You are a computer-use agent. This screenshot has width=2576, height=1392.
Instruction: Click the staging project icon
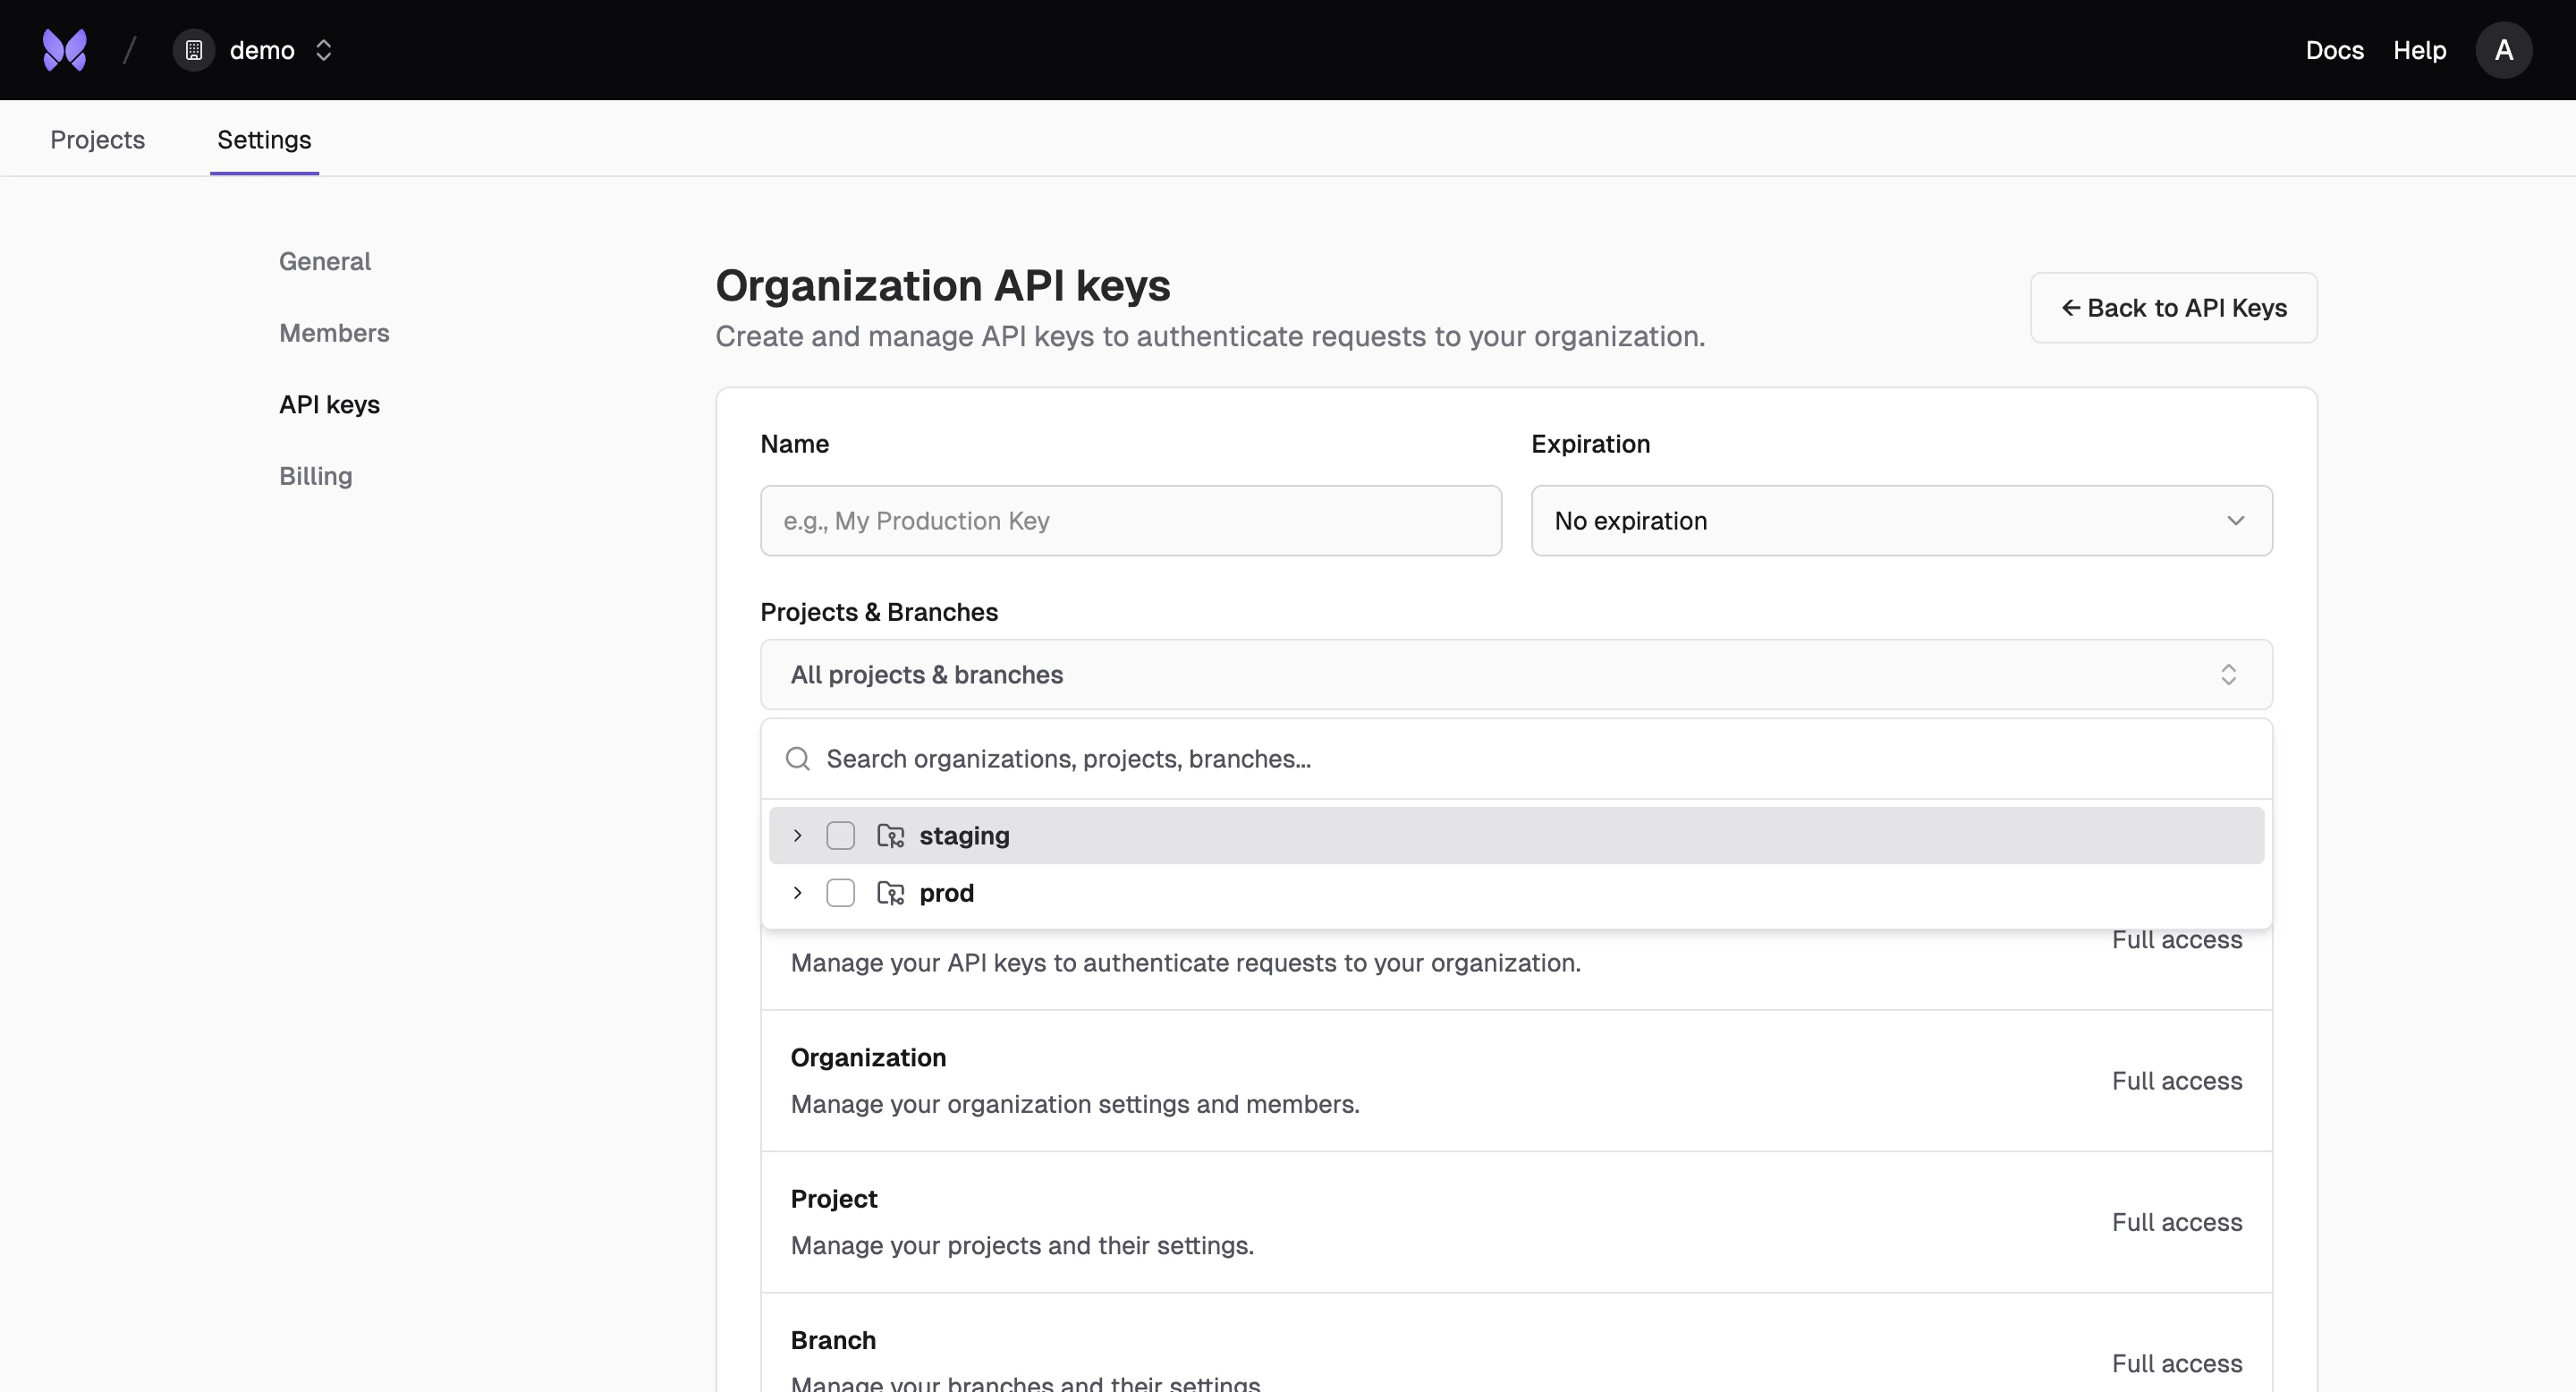click(891, 836)
